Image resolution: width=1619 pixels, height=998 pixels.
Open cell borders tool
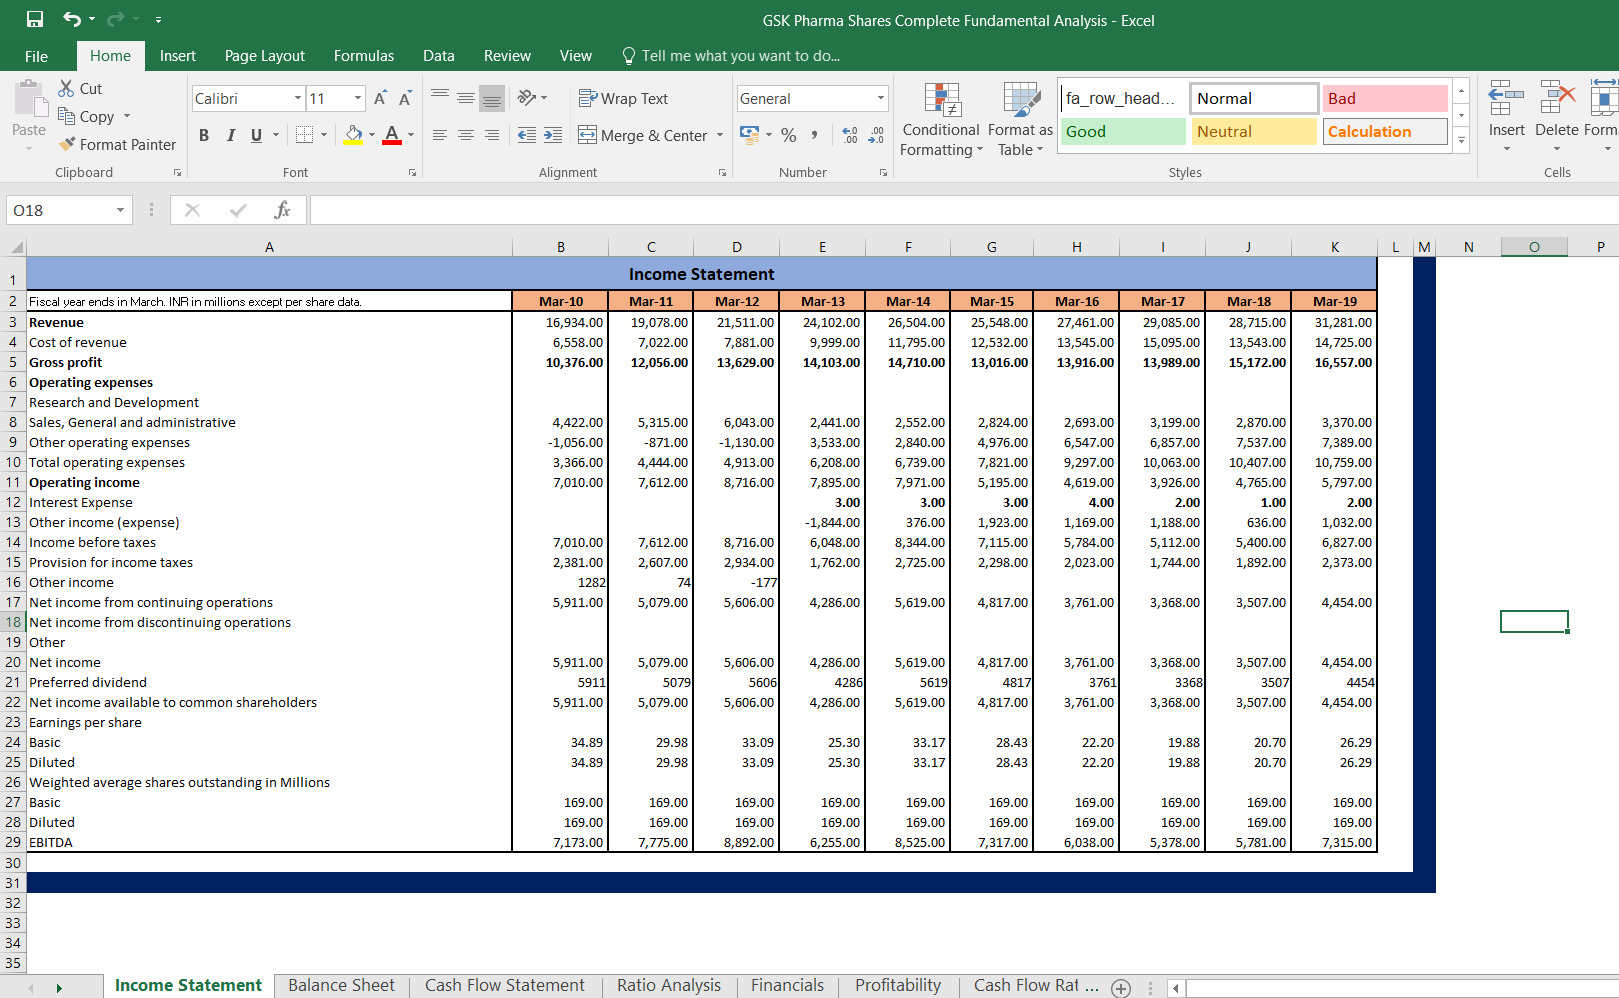[305, 135]
